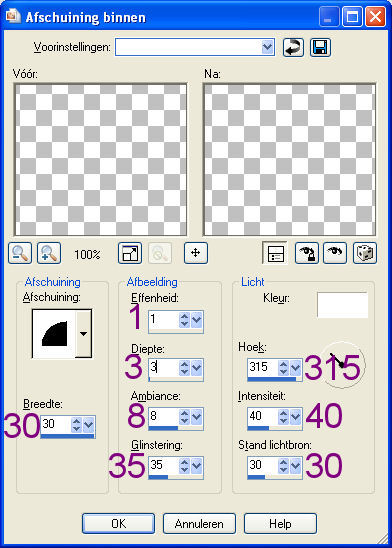Open the Glinstering slider dropdown arrow
This screenshot has width=392, height=548.
coord(197,466)
